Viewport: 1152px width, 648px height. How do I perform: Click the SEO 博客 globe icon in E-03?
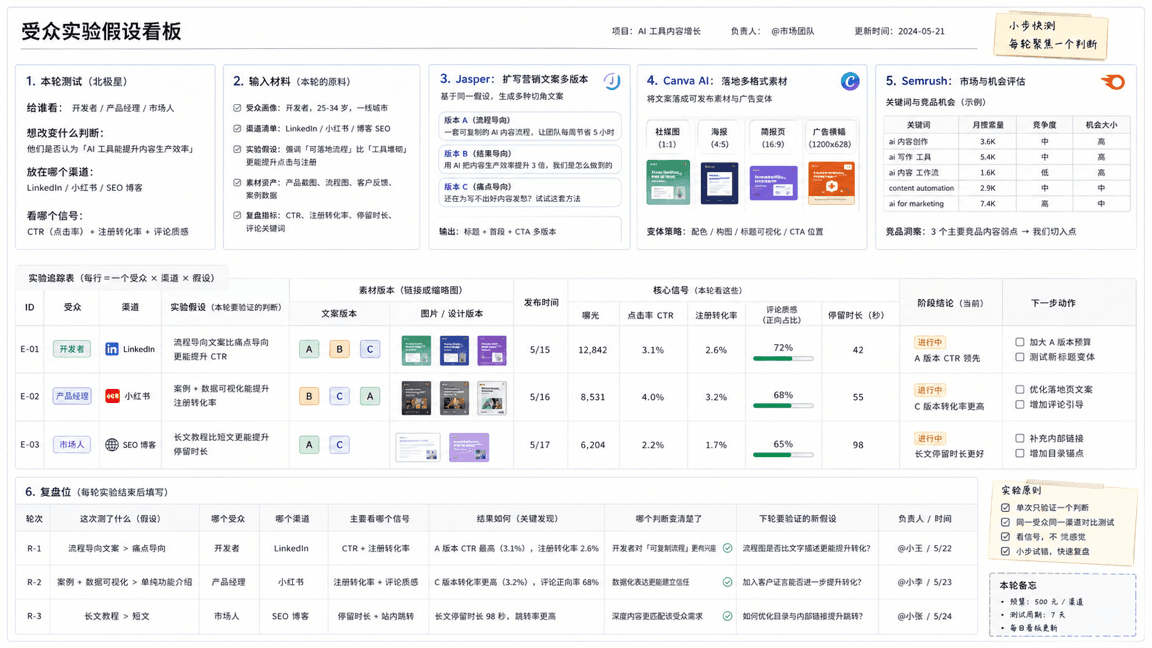[112, 444]
